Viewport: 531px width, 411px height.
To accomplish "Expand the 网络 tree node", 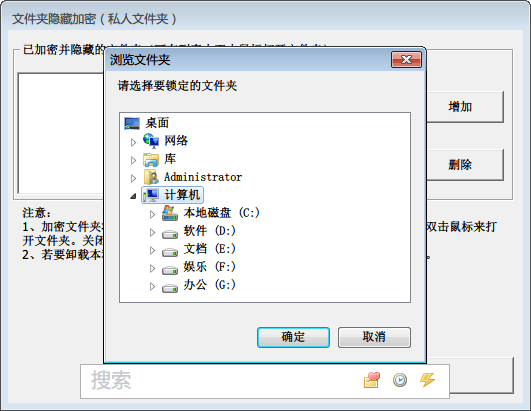I will tap(133, 142).
